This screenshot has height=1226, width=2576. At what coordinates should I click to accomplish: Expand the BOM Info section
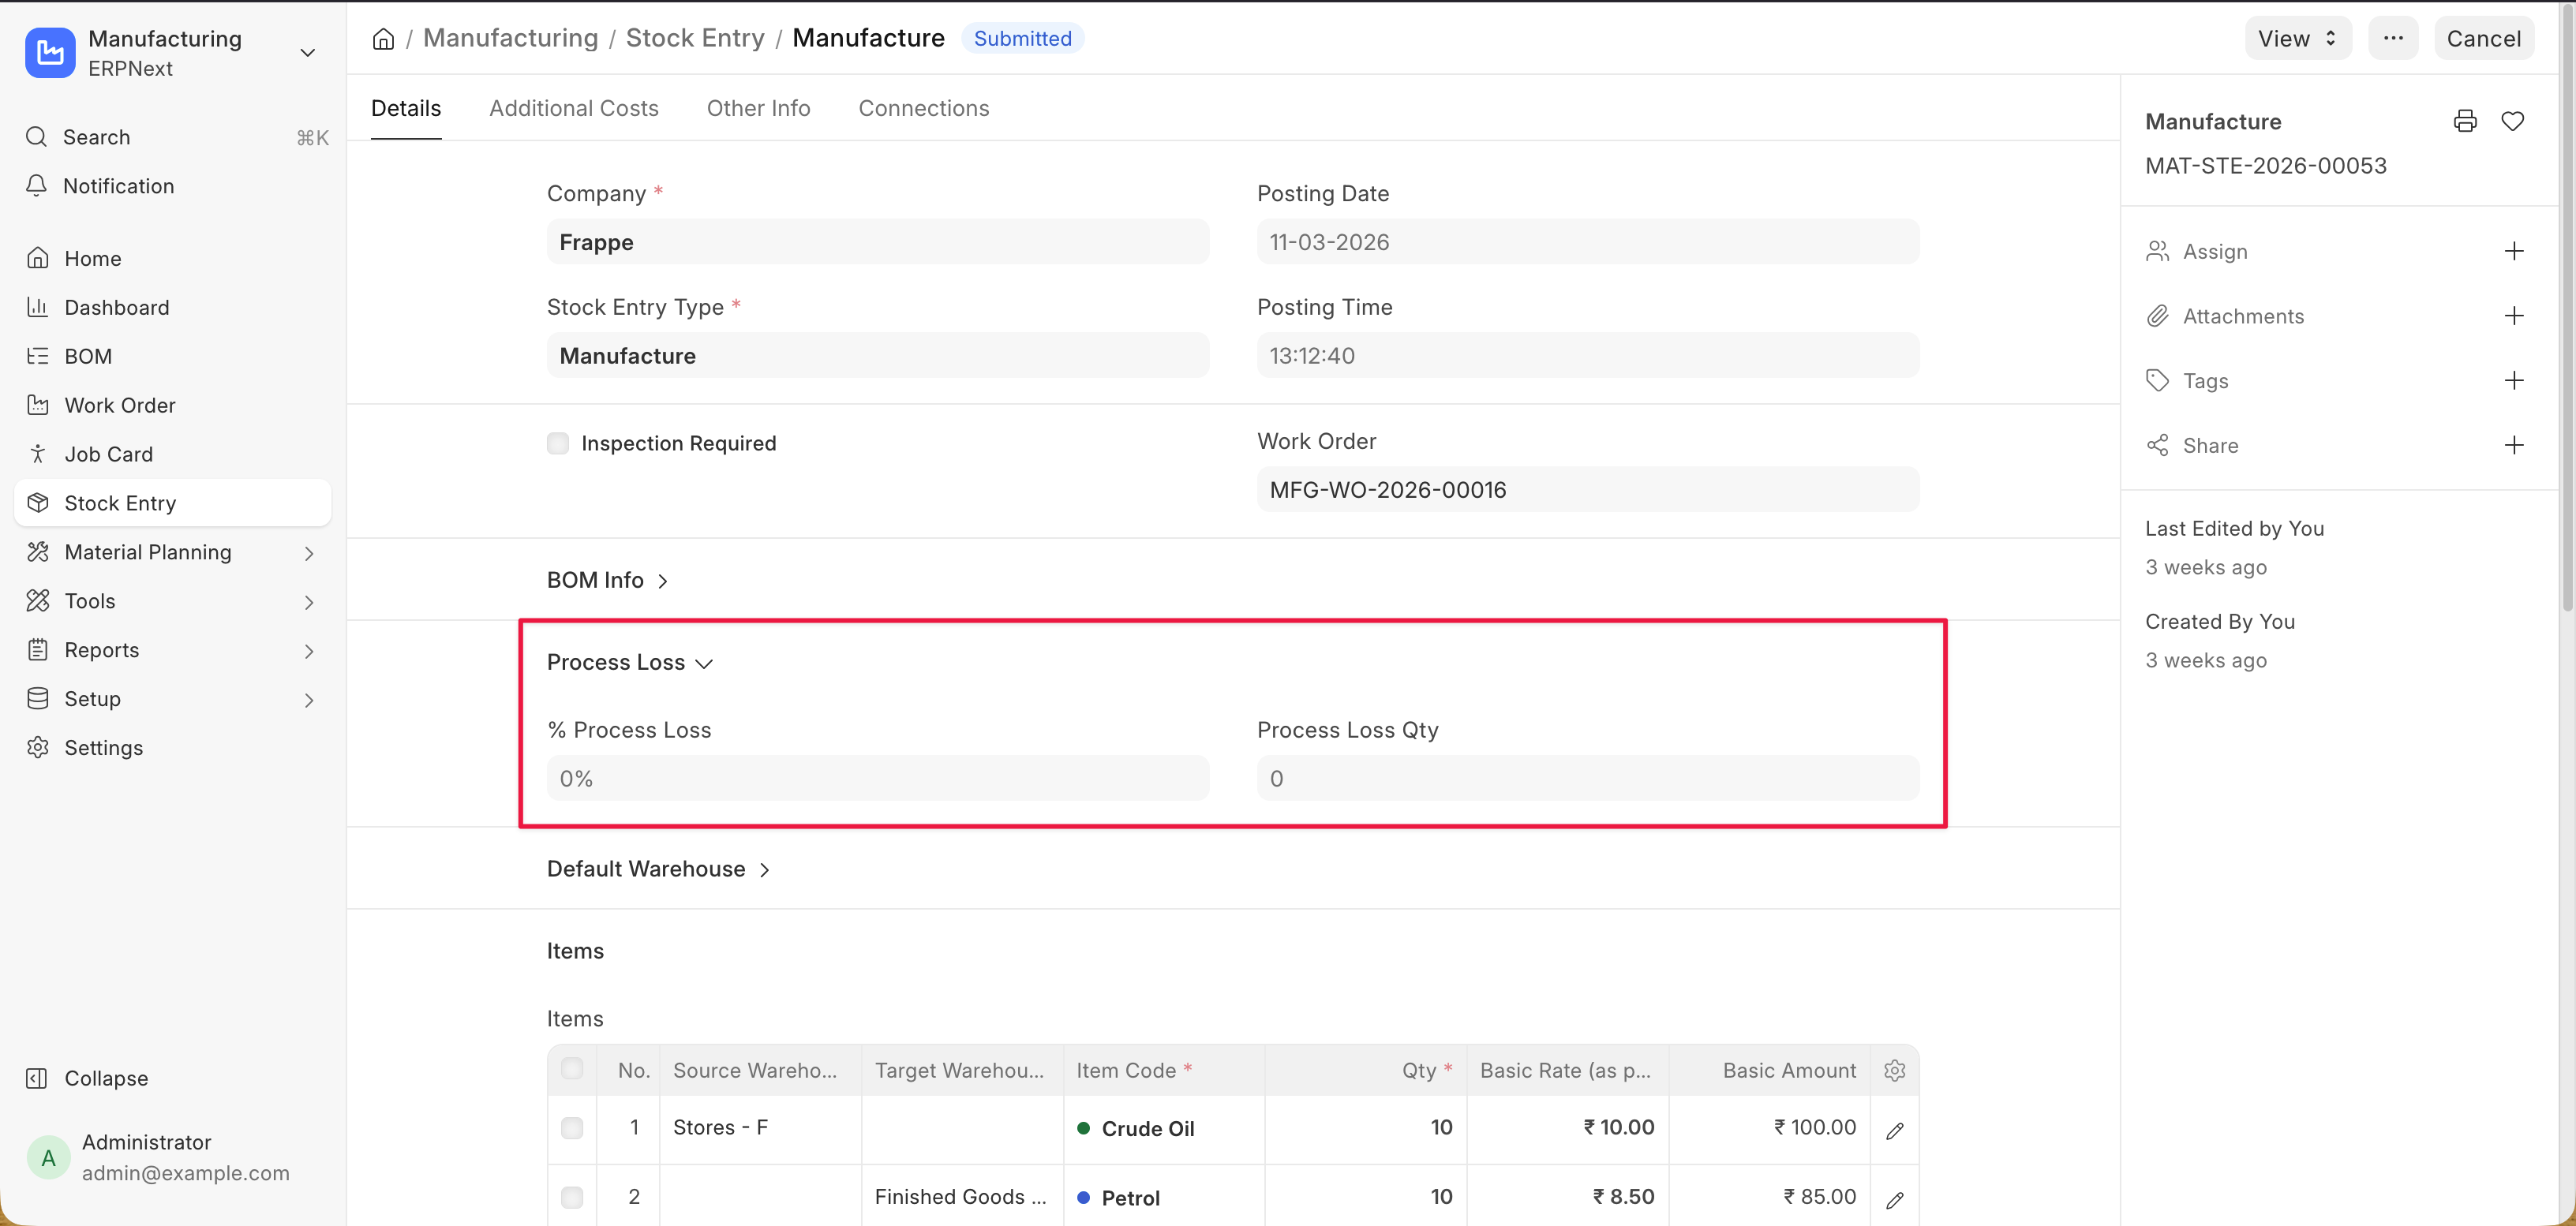[x=607, y=580]
